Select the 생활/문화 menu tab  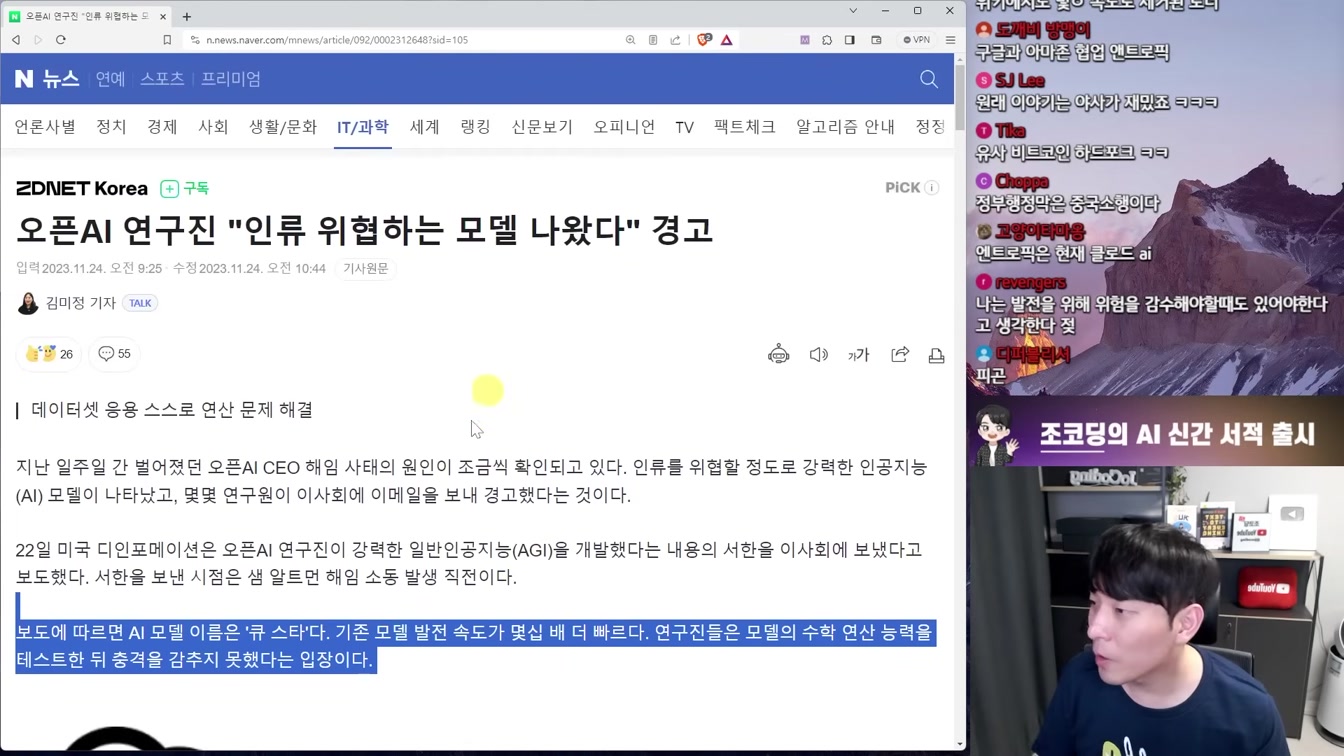[x=283, y=127]
